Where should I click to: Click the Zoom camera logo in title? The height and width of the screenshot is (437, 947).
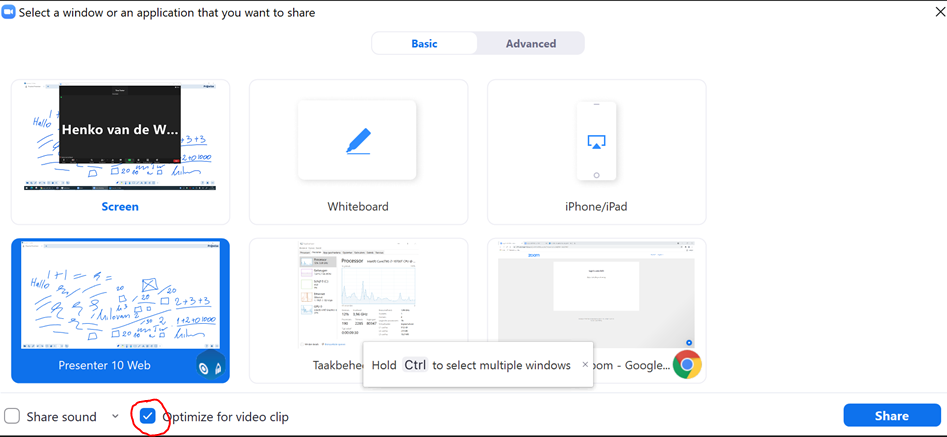pos(9,13)
